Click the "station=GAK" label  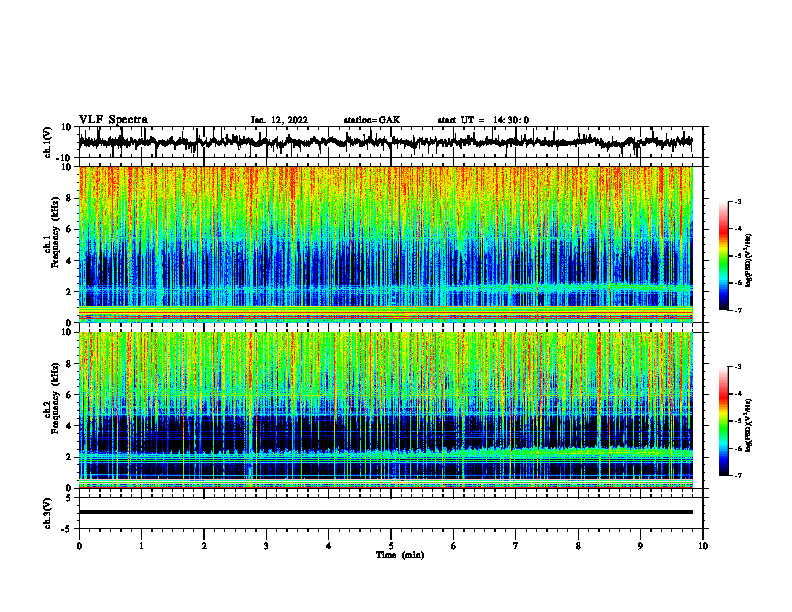372,120
